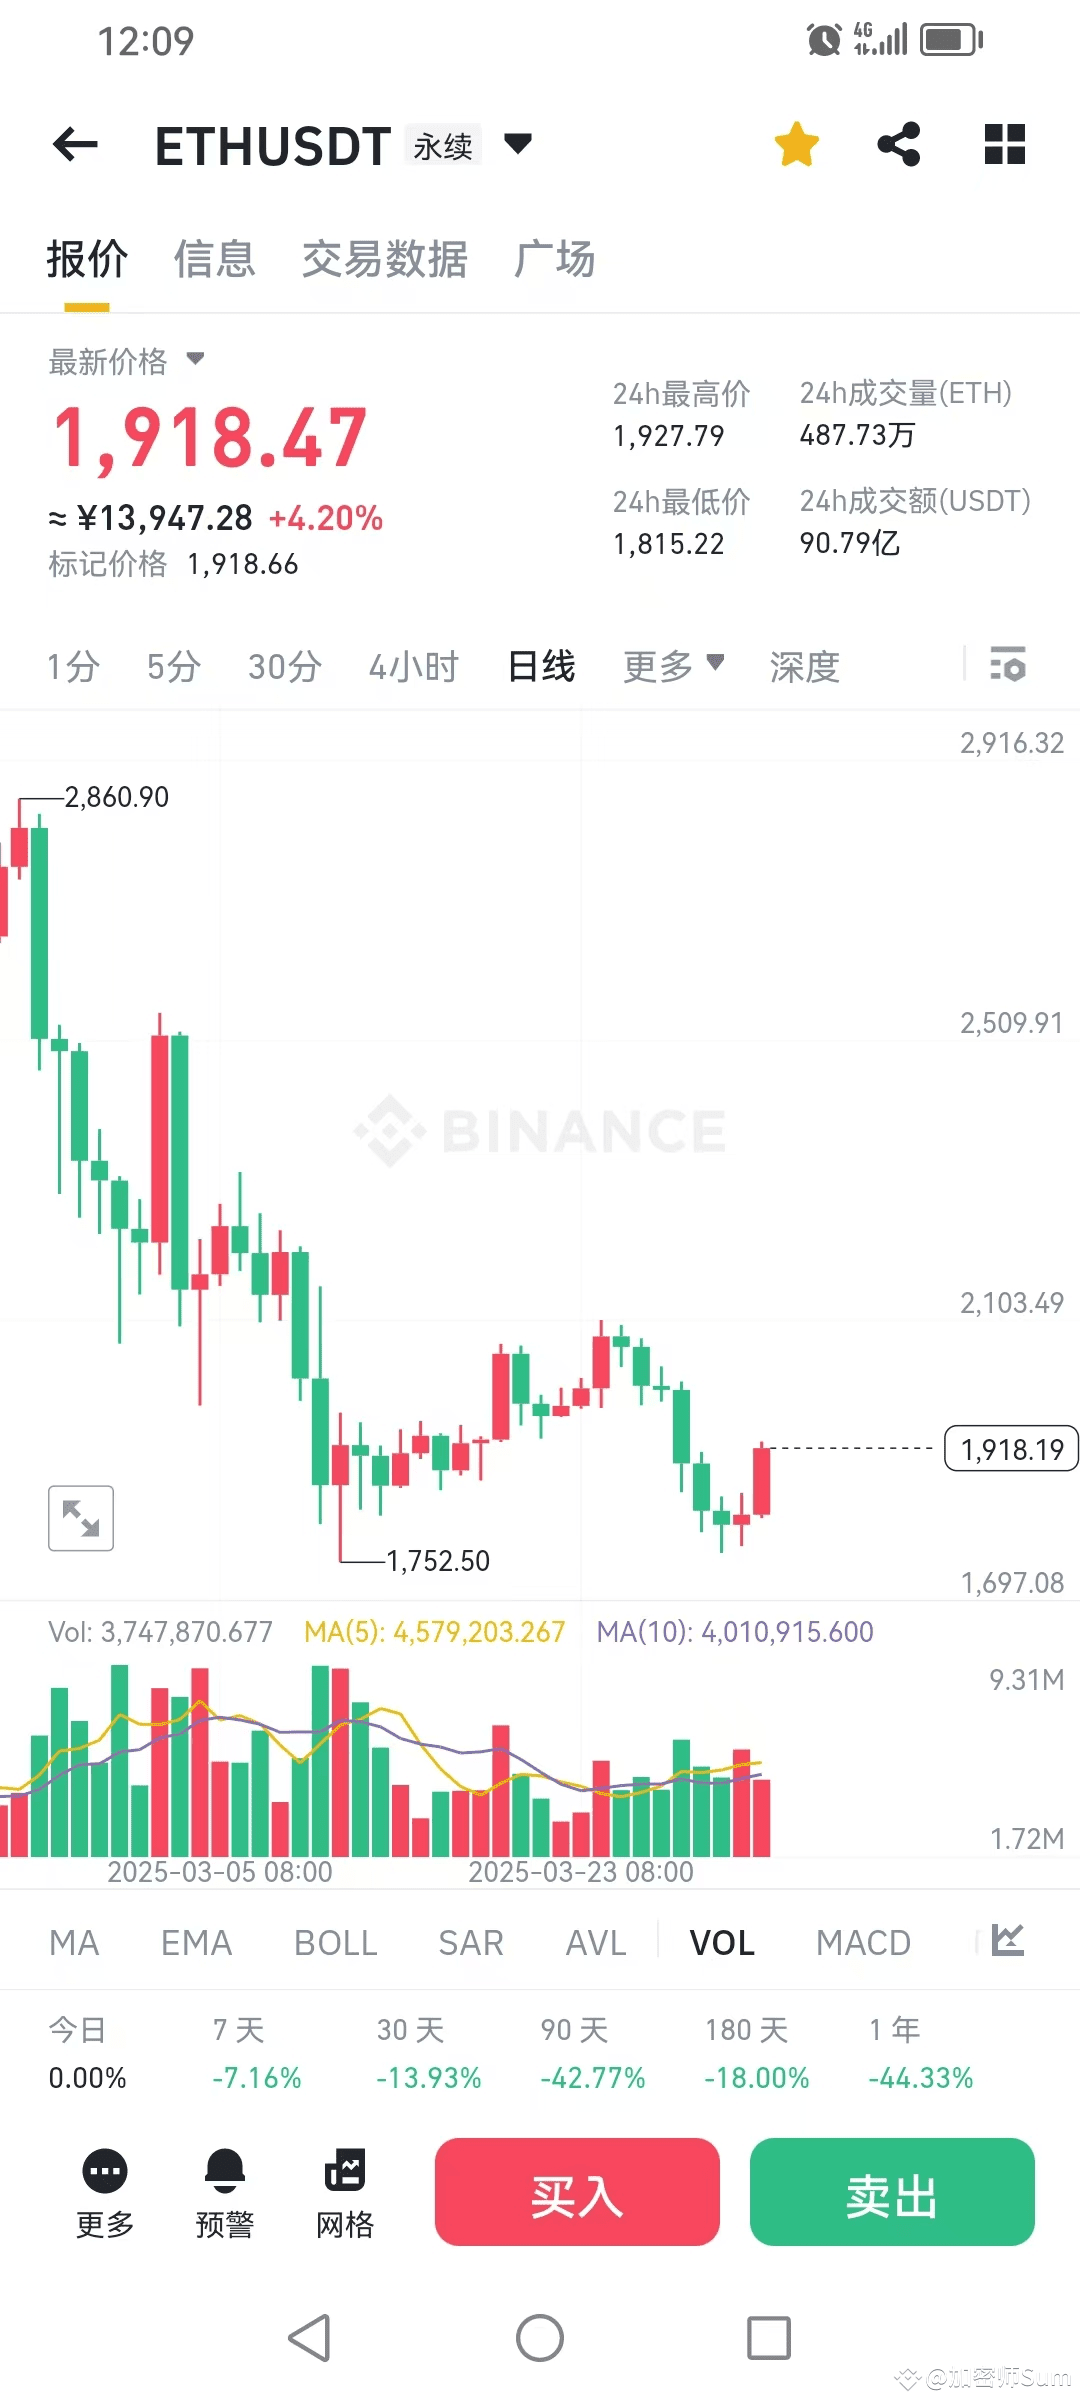Open the 网格 grid trading icon
This screenshot has height=2400, width=1080.
point(345,2171)
